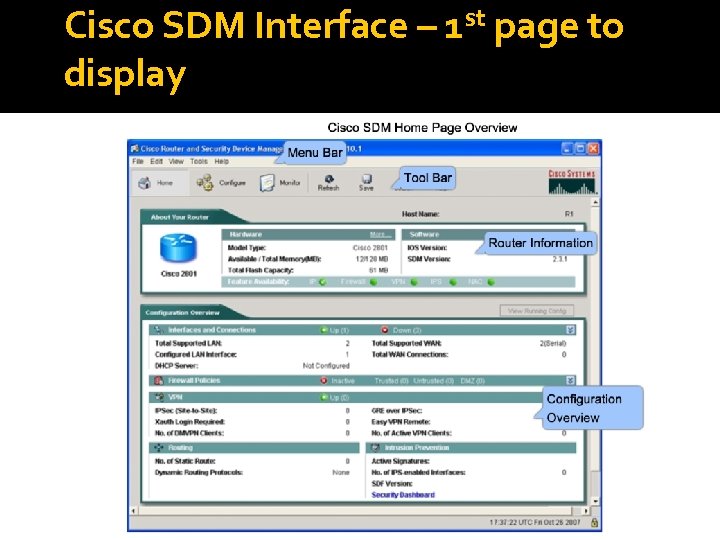This screenshot has height=540, width=720.
Task: Click the green NAC feature availability indicator
Action: (491, 282)
